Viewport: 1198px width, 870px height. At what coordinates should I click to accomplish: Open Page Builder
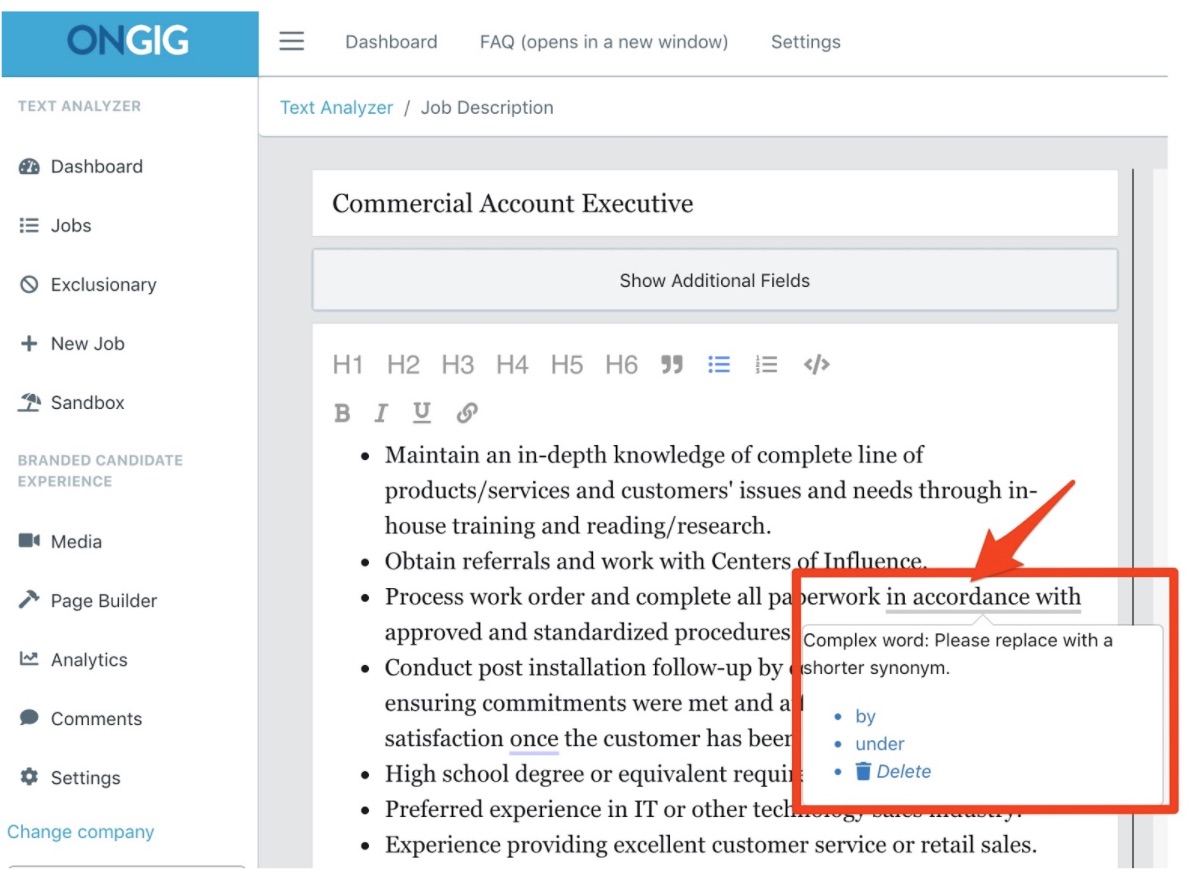103,600
